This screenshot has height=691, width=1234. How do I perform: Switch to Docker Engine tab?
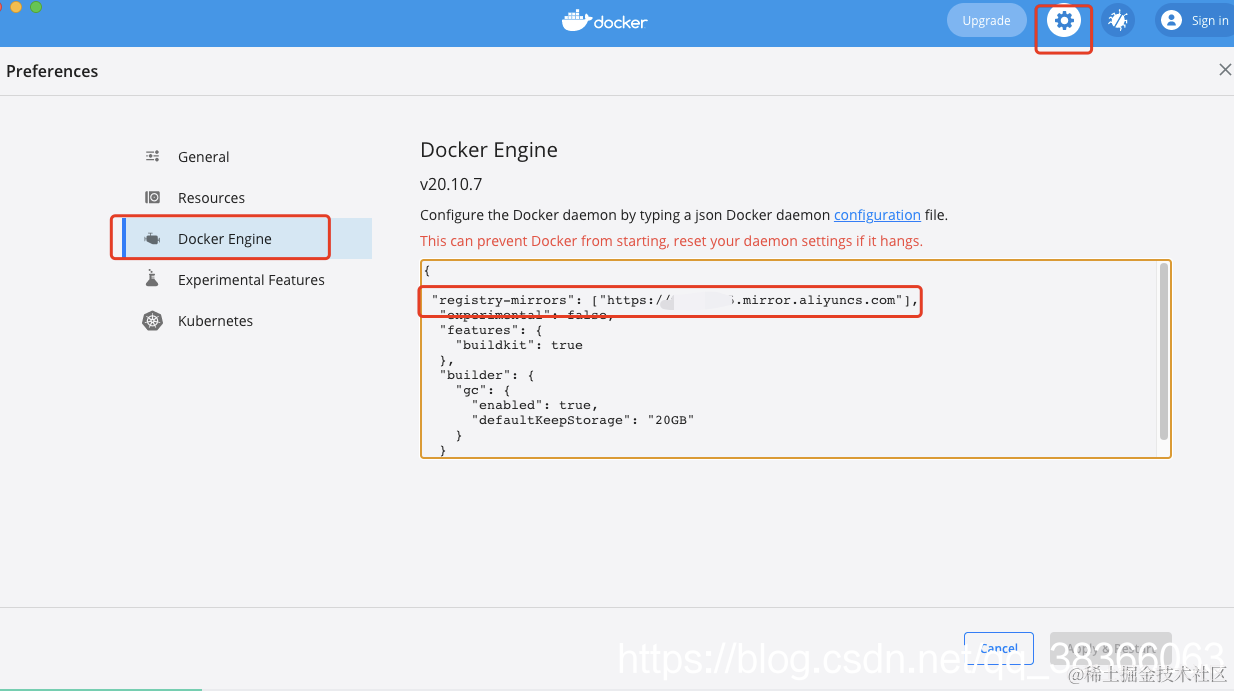click(247, 238)
